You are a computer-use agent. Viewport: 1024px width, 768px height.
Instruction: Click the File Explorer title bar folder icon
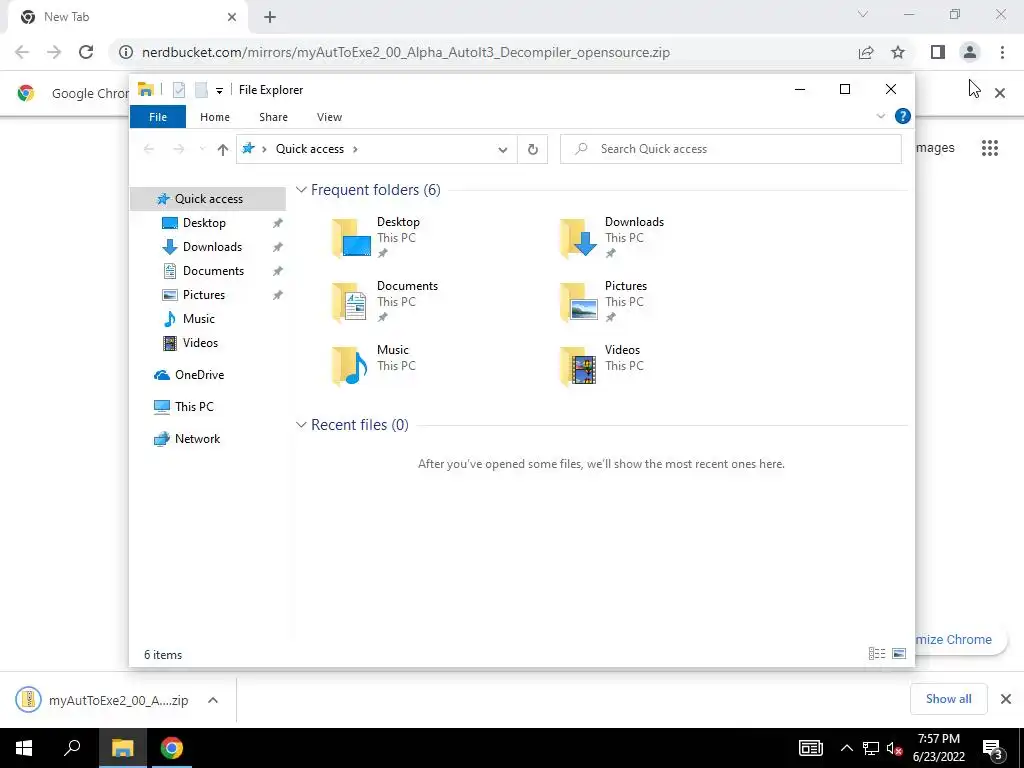(146, 89)
